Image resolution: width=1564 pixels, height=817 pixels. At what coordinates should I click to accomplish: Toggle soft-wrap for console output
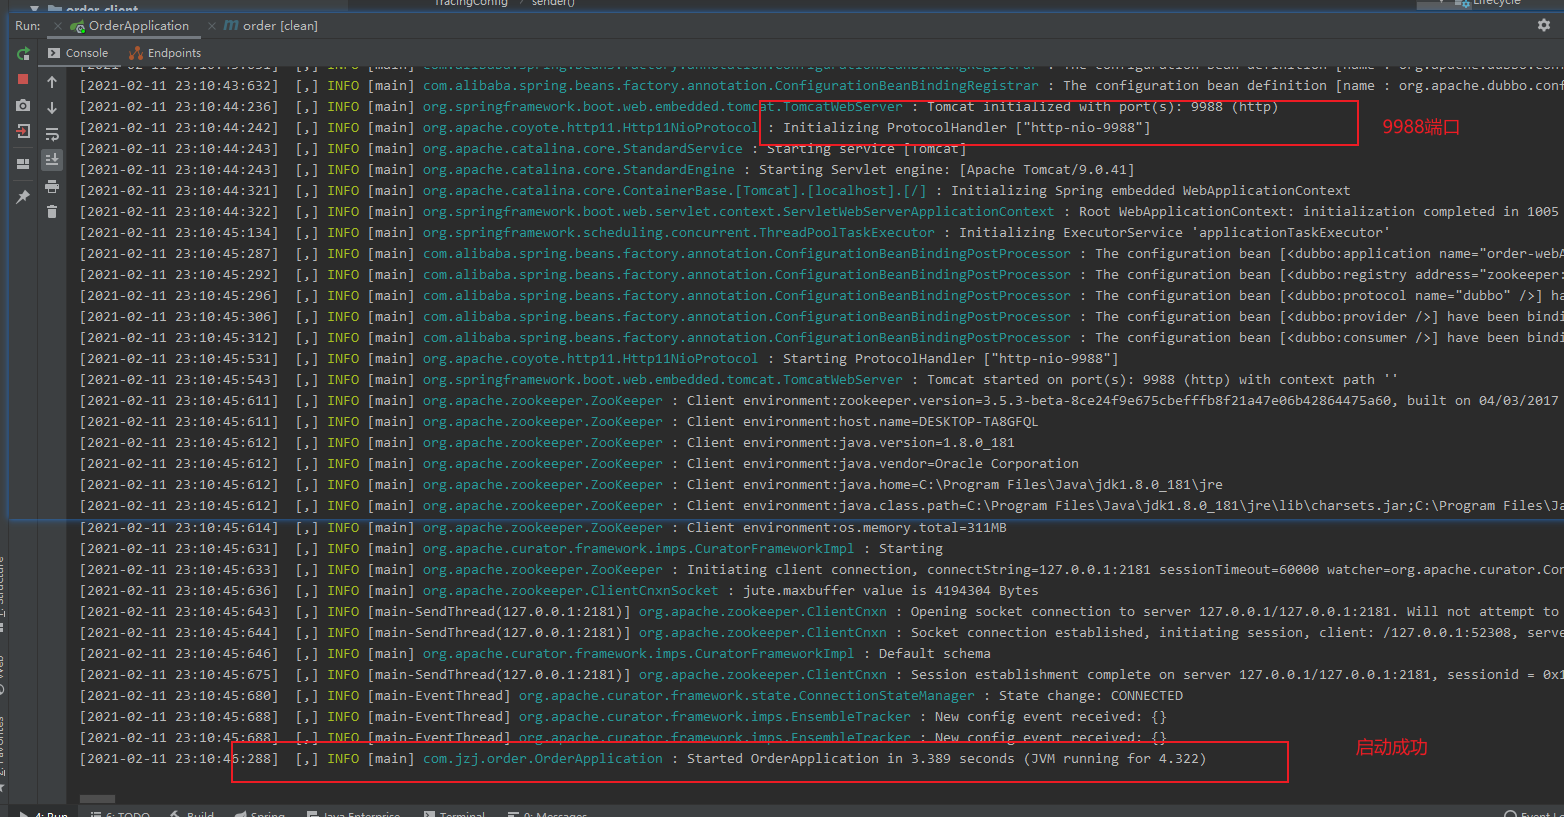52,134
